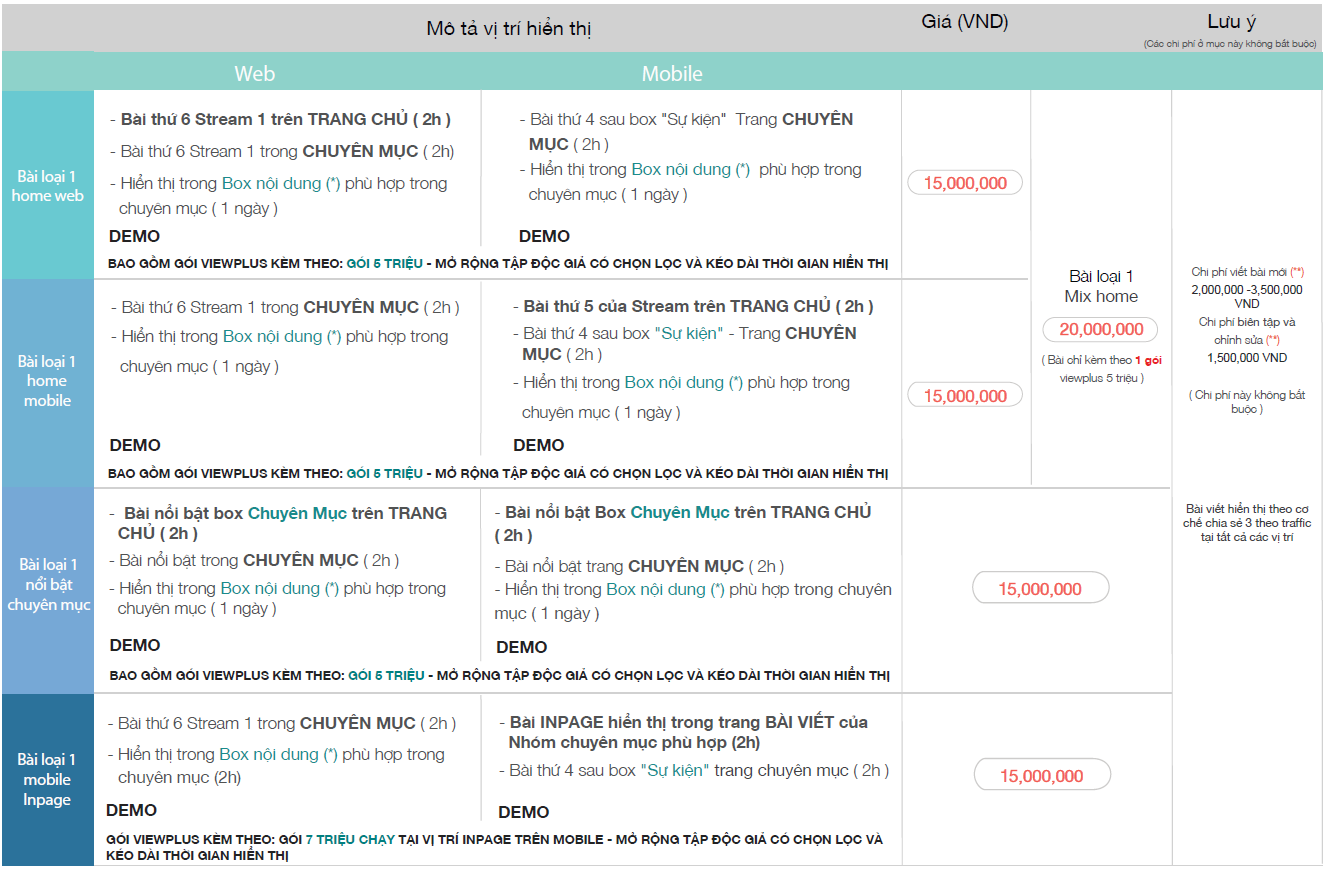The image size is (1327, 871).
Task: Open the mobile DEMO in the mobile Inpage row
Action: click(x=523, y=812)
